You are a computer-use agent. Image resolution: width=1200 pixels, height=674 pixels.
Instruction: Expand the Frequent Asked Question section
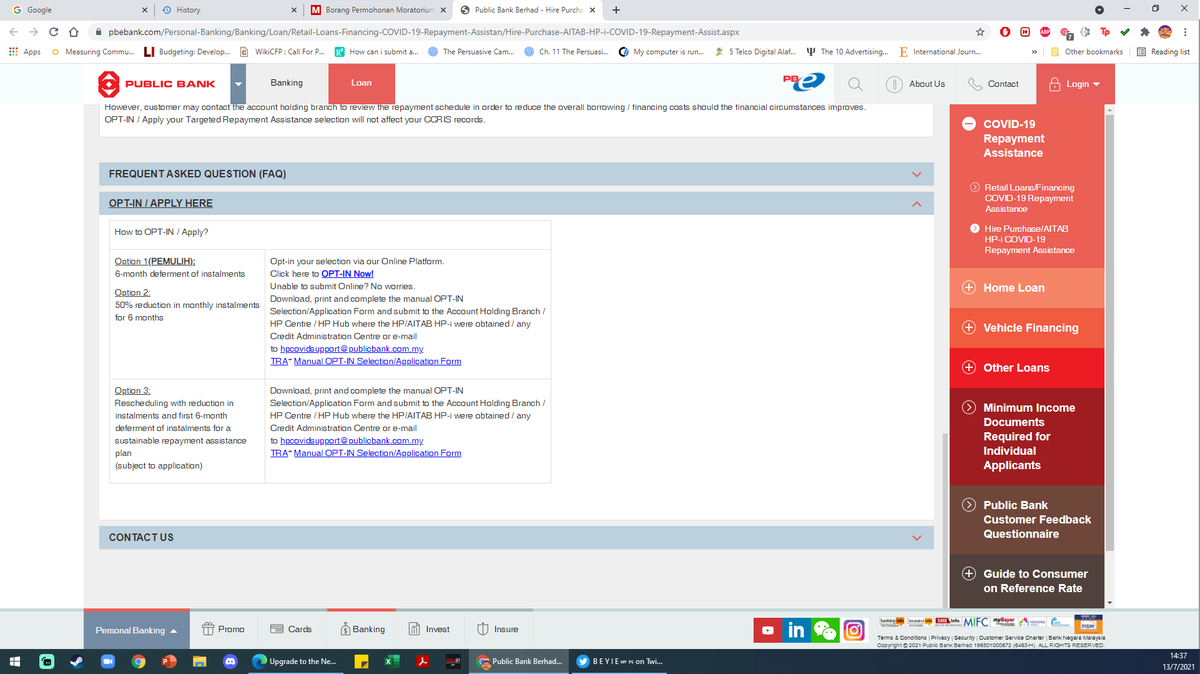(x=516, y=174)
